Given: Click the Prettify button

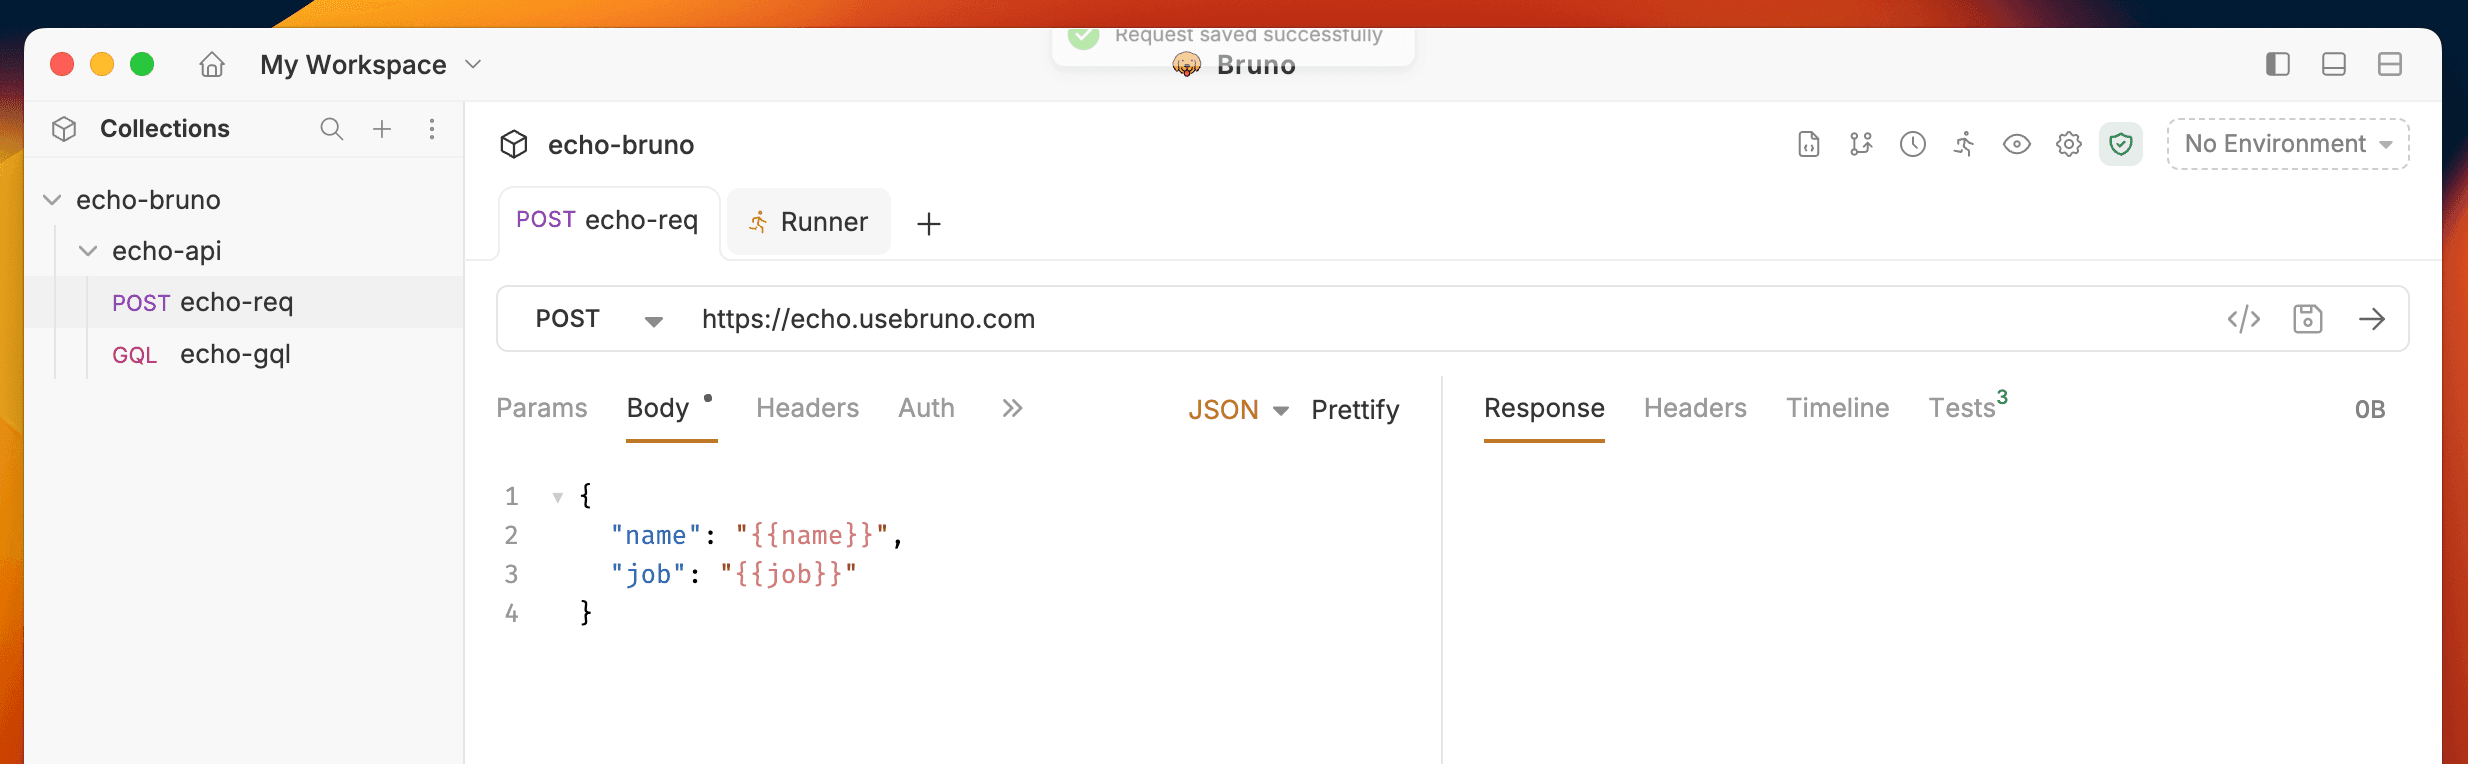Looking at the screenshot, I should tap(1354, 410).
